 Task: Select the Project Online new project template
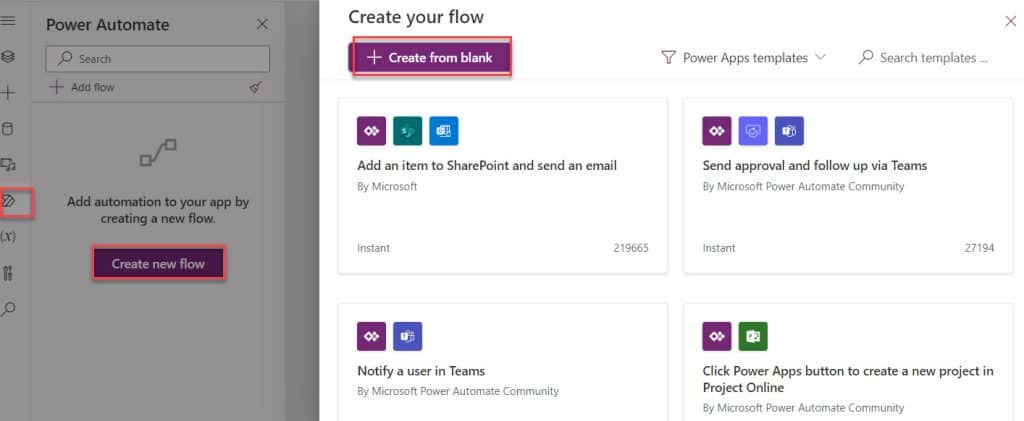[848, 362]
